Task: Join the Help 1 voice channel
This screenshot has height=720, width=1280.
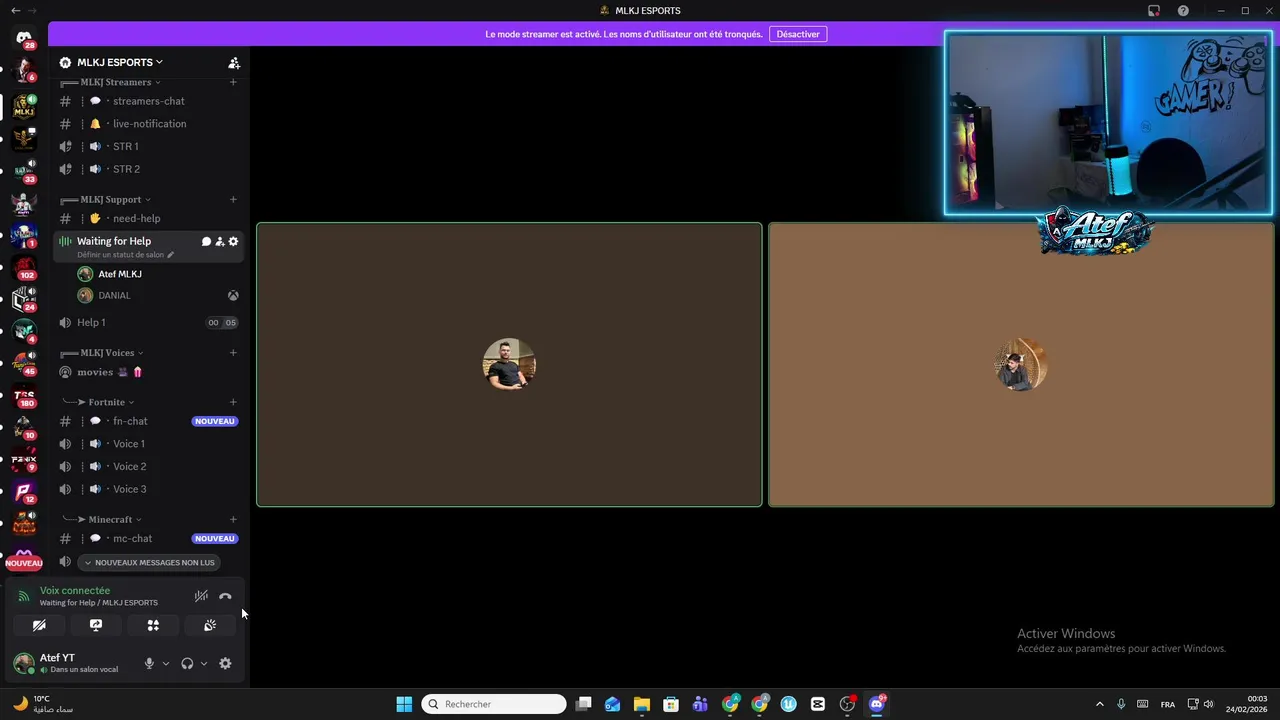Action: point(149,322)
